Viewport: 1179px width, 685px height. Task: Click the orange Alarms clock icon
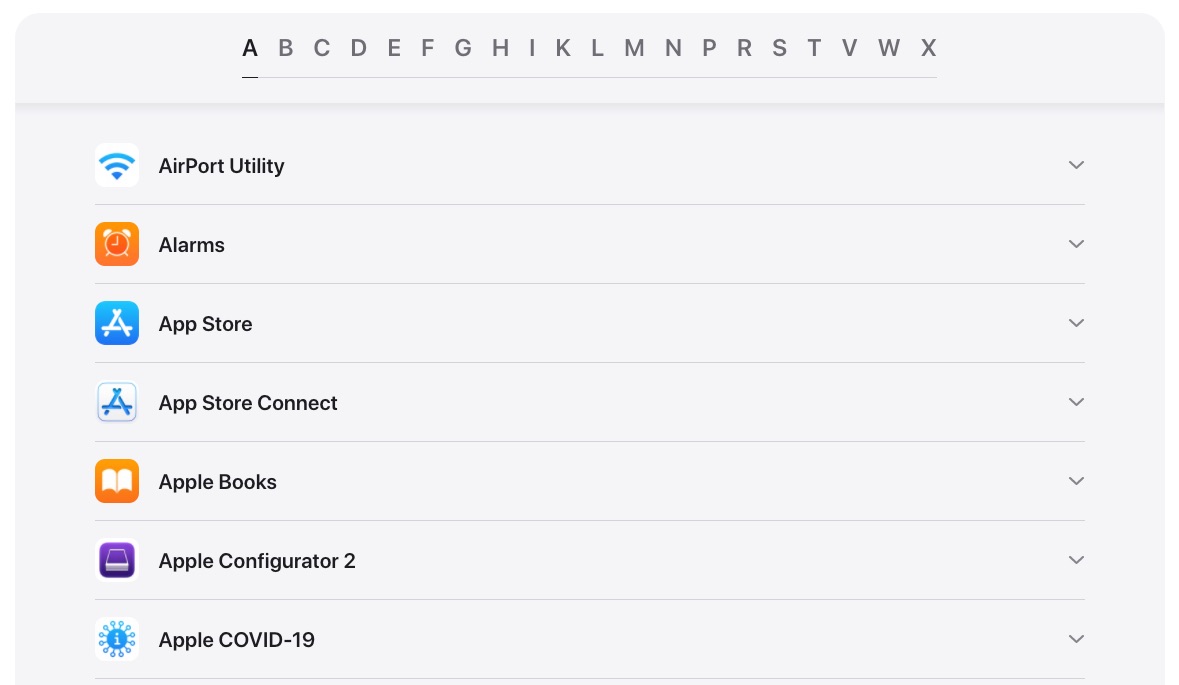[x=117, y=244]
